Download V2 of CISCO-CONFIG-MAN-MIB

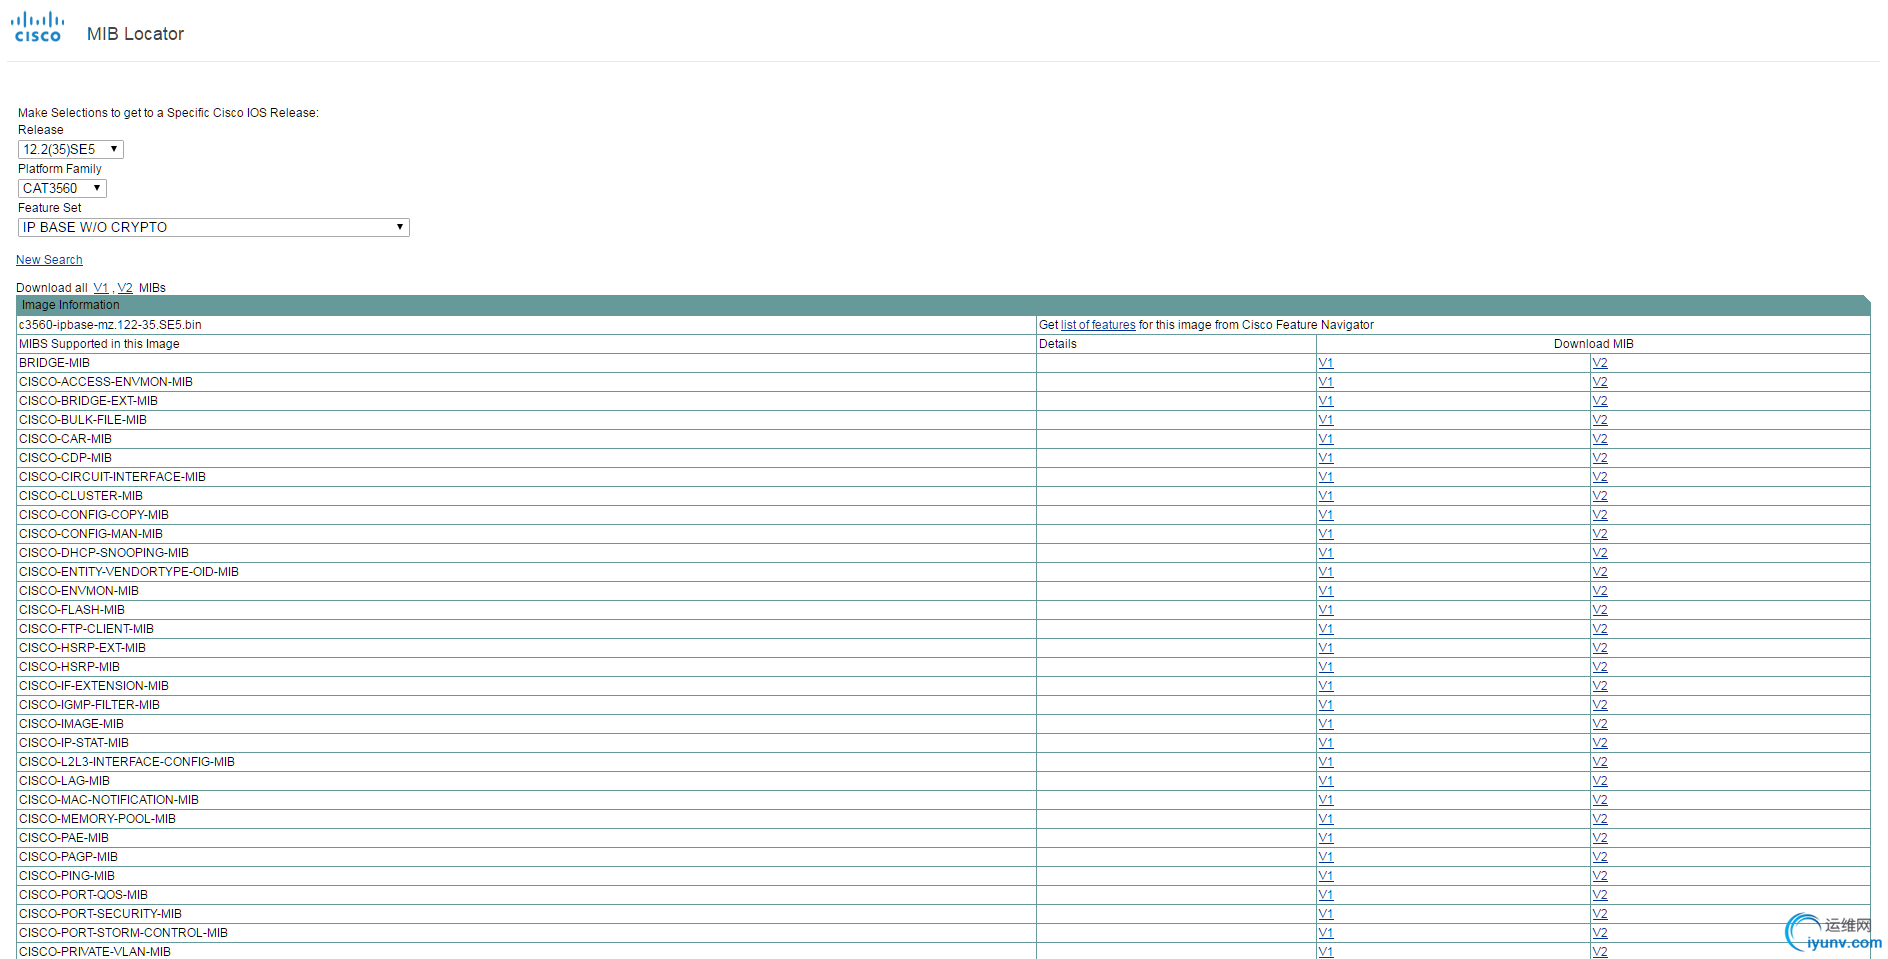point(1600,534)
